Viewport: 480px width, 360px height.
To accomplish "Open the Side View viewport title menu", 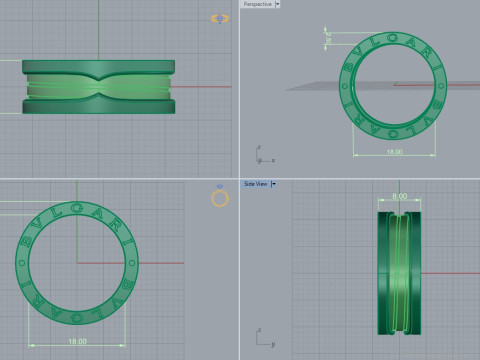I will [255, 184].
